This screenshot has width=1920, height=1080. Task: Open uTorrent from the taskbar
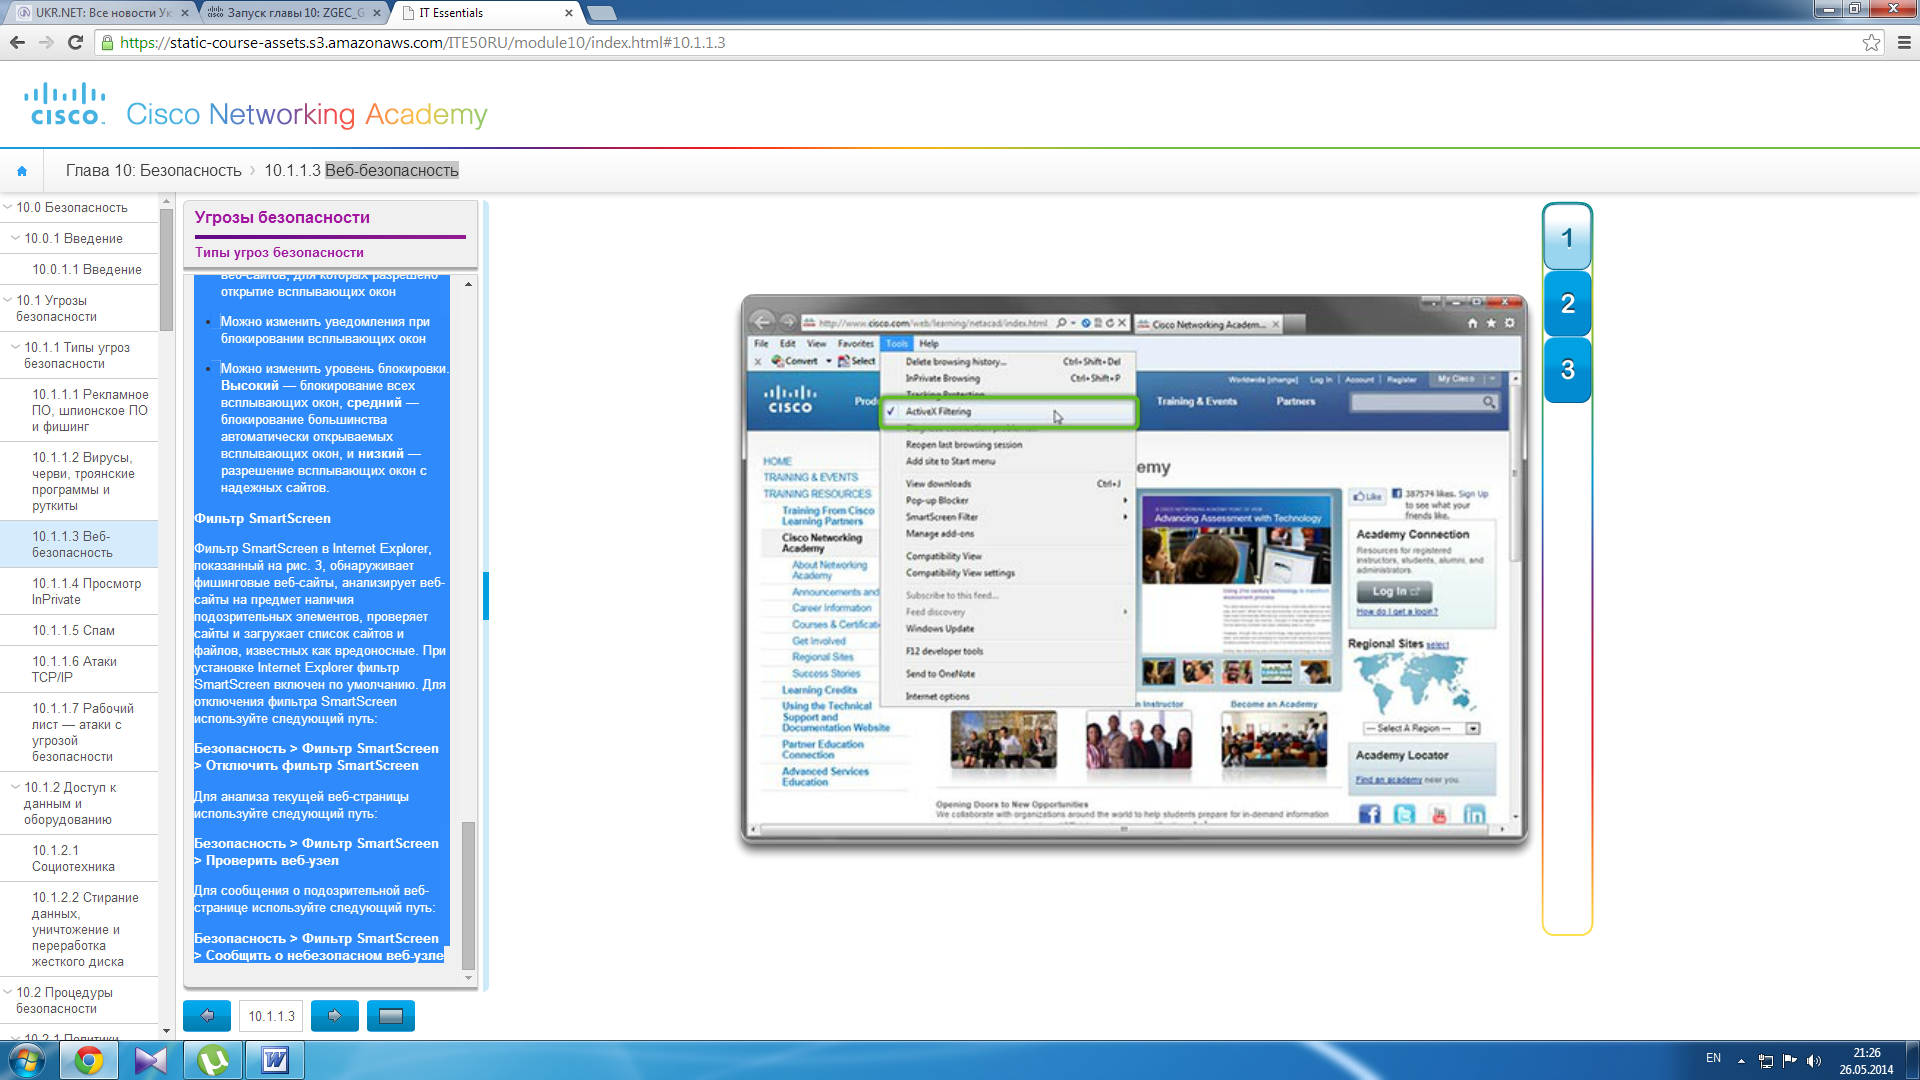pyautogui.click(x=213, y=1060)
